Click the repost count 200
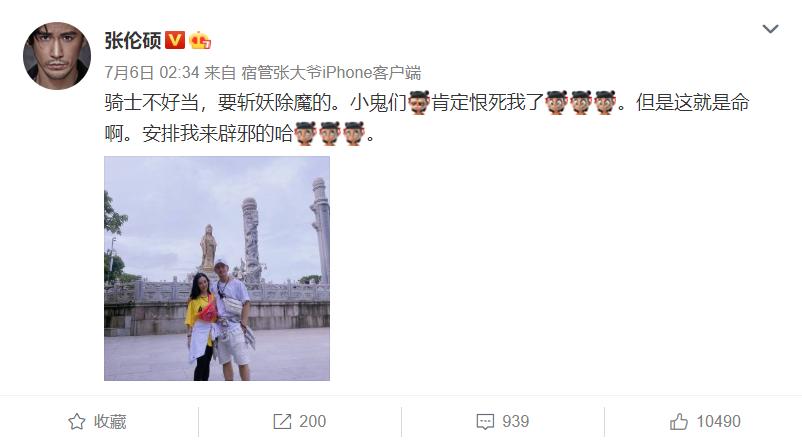 313,421
